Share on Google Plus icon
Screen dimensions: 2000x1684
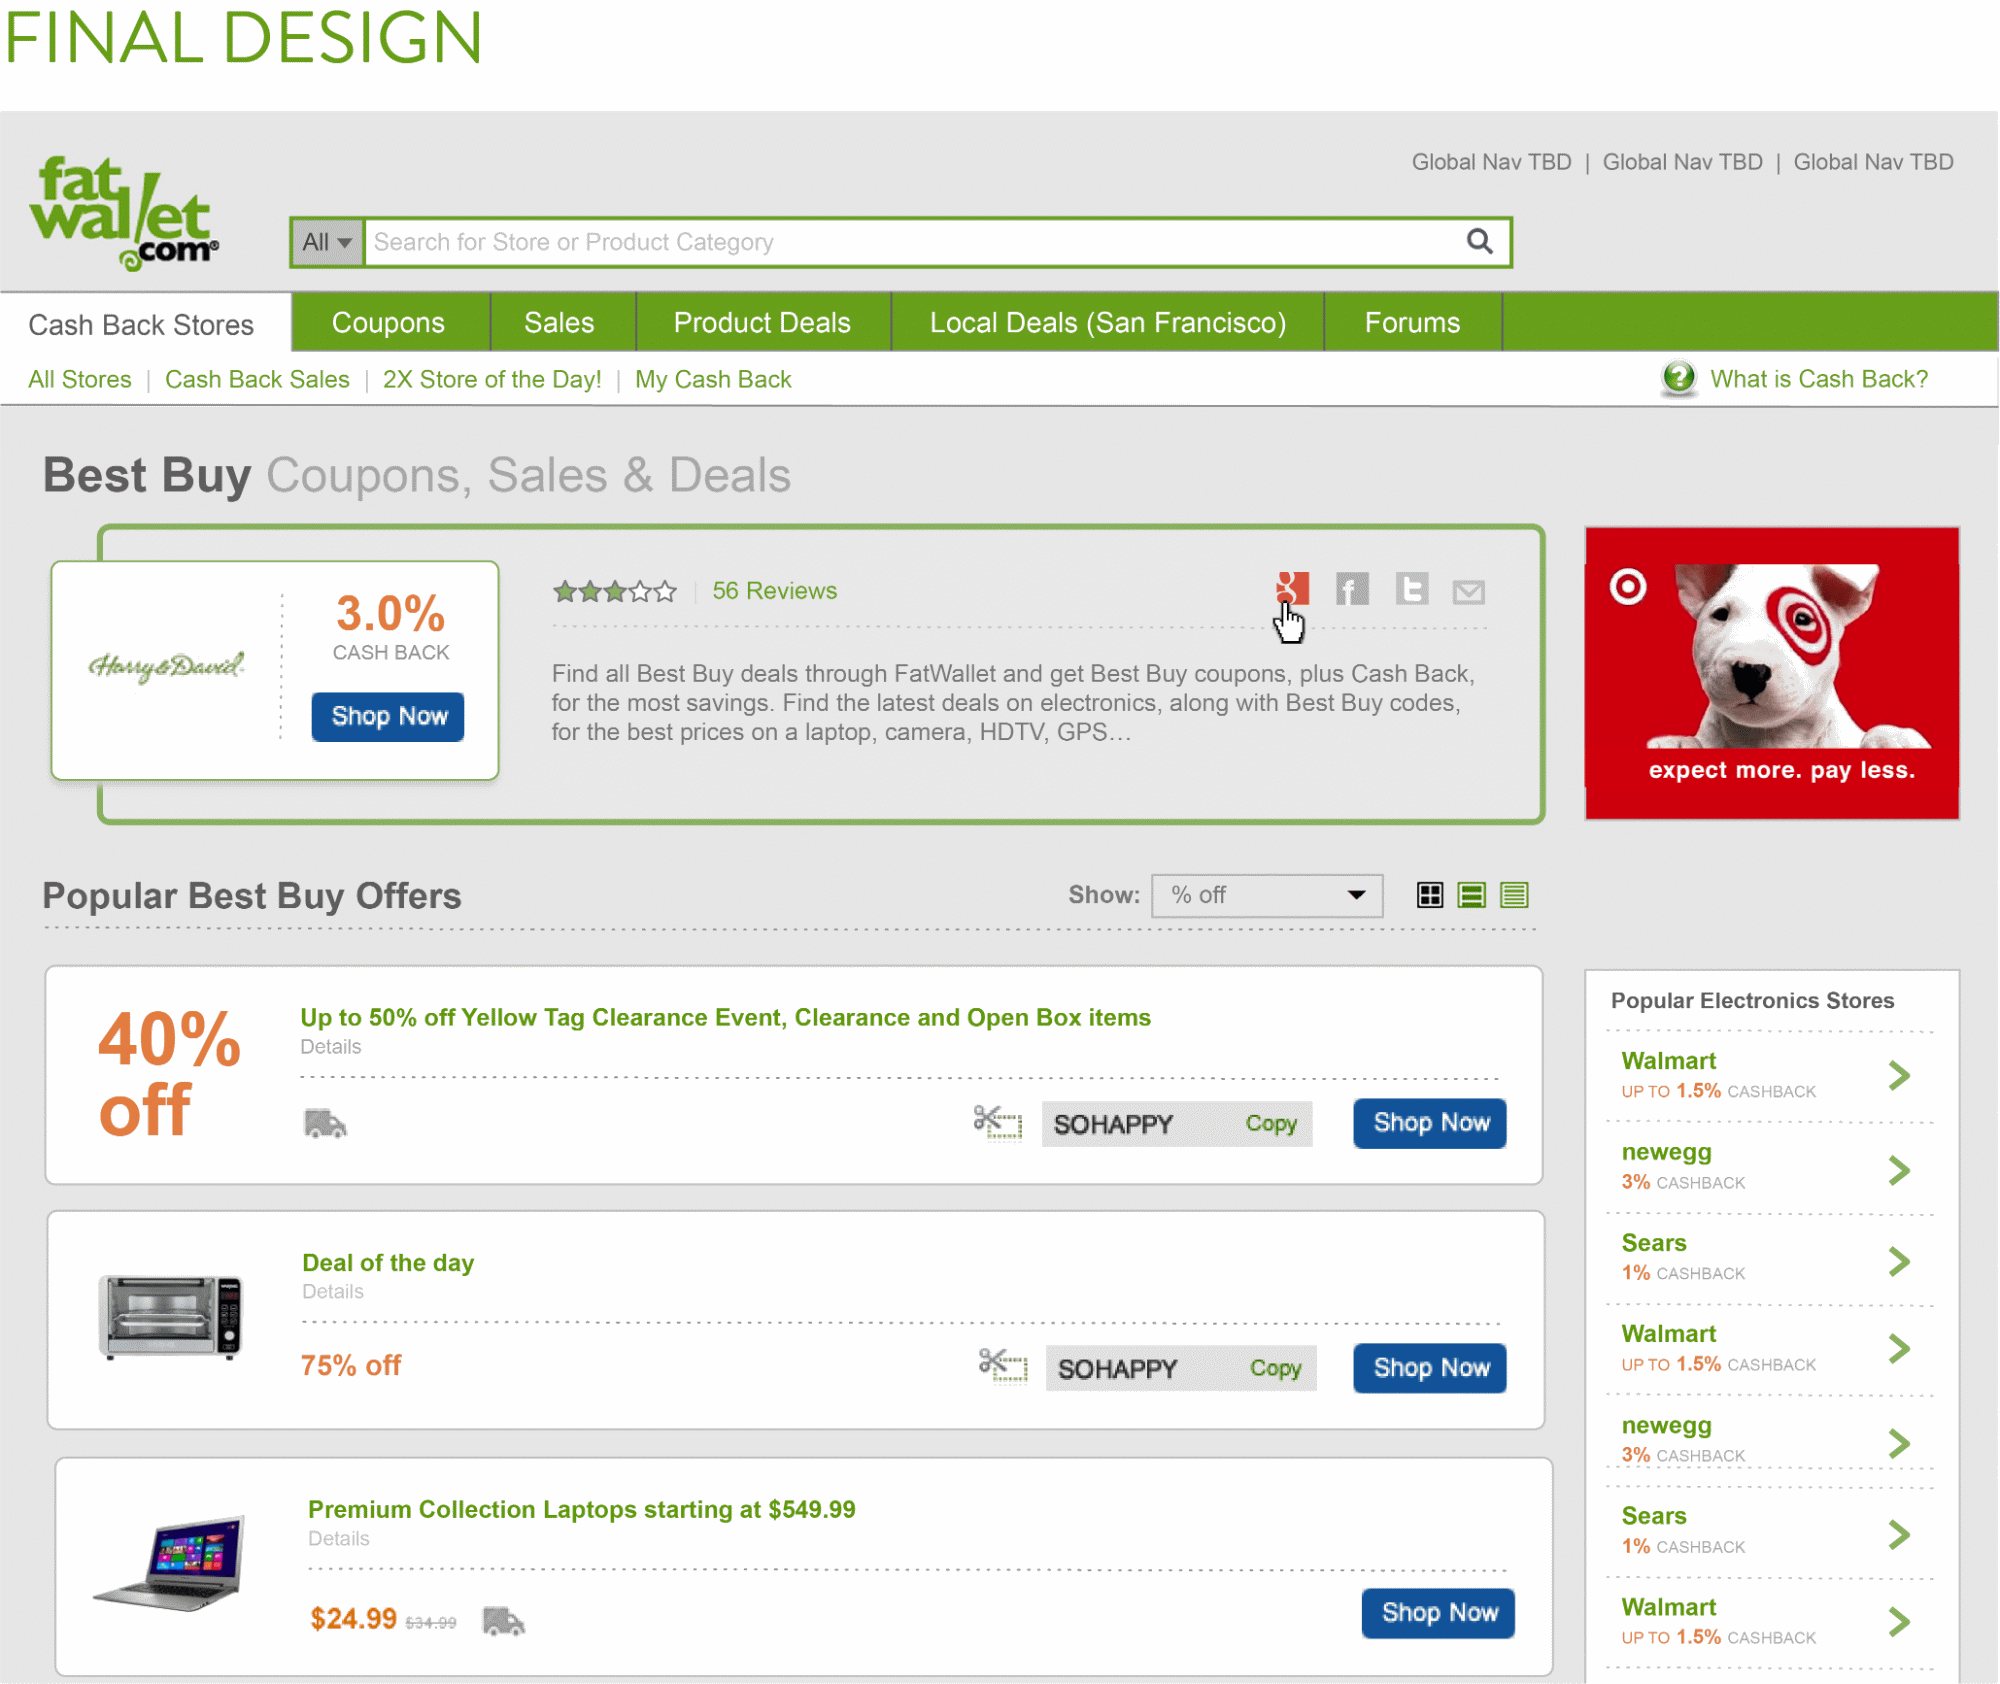click(x=1292, y=589)
